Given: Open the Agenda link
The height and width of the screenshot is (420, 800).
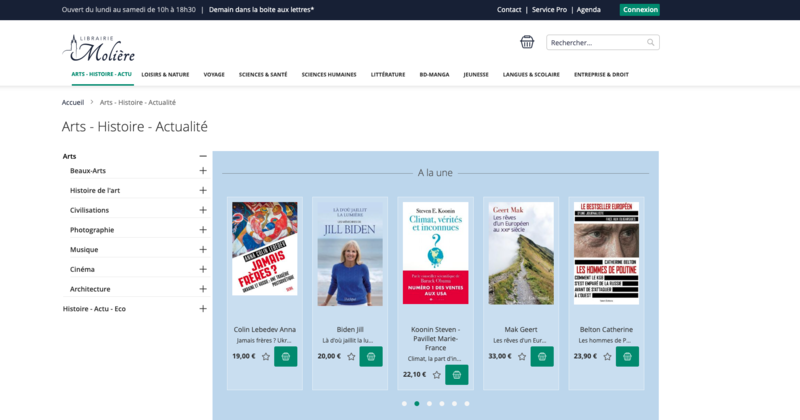Looking at the screenshot, I should coord(589,10).
